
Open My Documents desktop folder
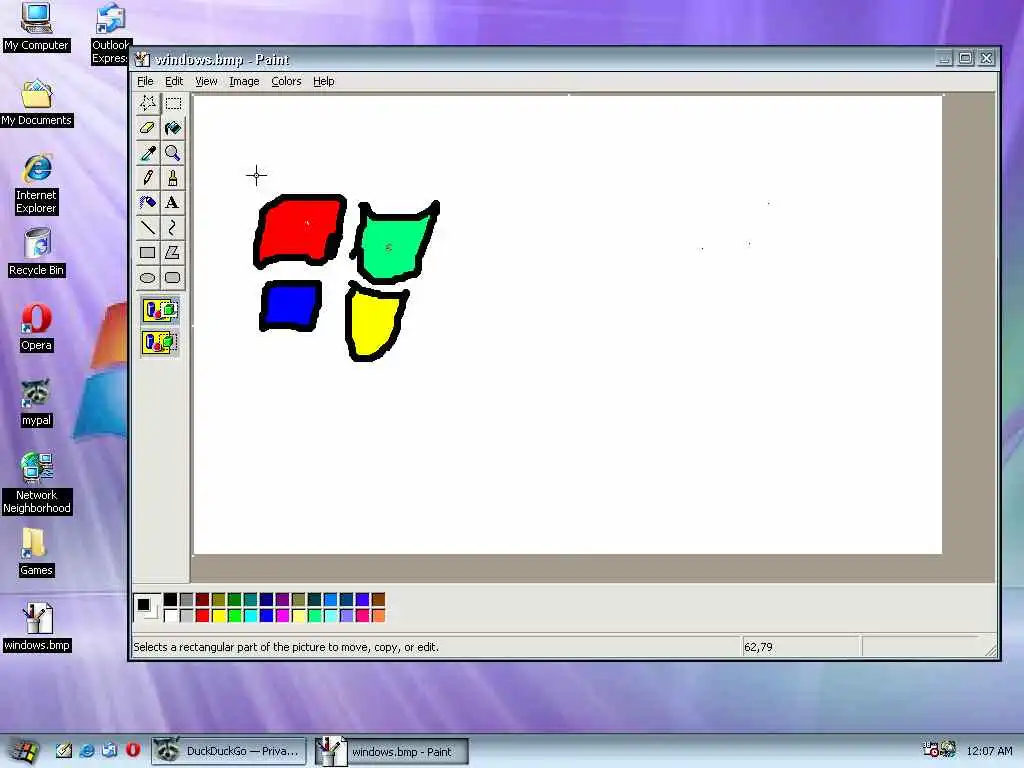37,103
